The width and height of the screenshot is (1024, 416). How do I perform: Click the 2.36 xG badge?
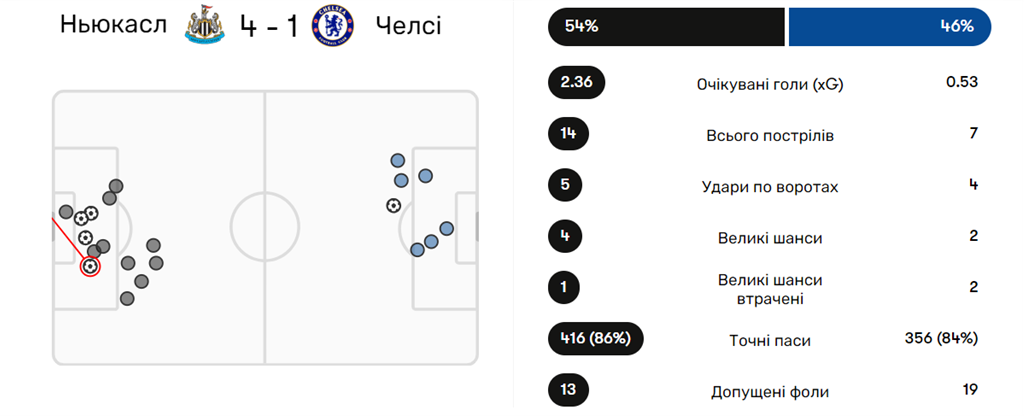[x=578, y=84]
